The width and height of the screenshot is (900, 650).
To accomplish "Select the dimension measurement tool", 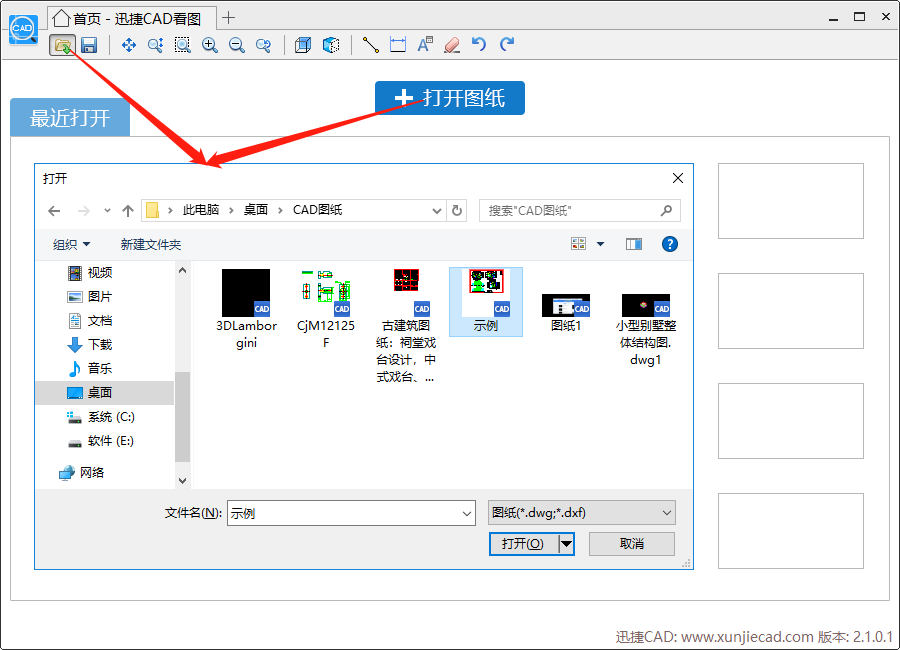I will coord(398,45).
